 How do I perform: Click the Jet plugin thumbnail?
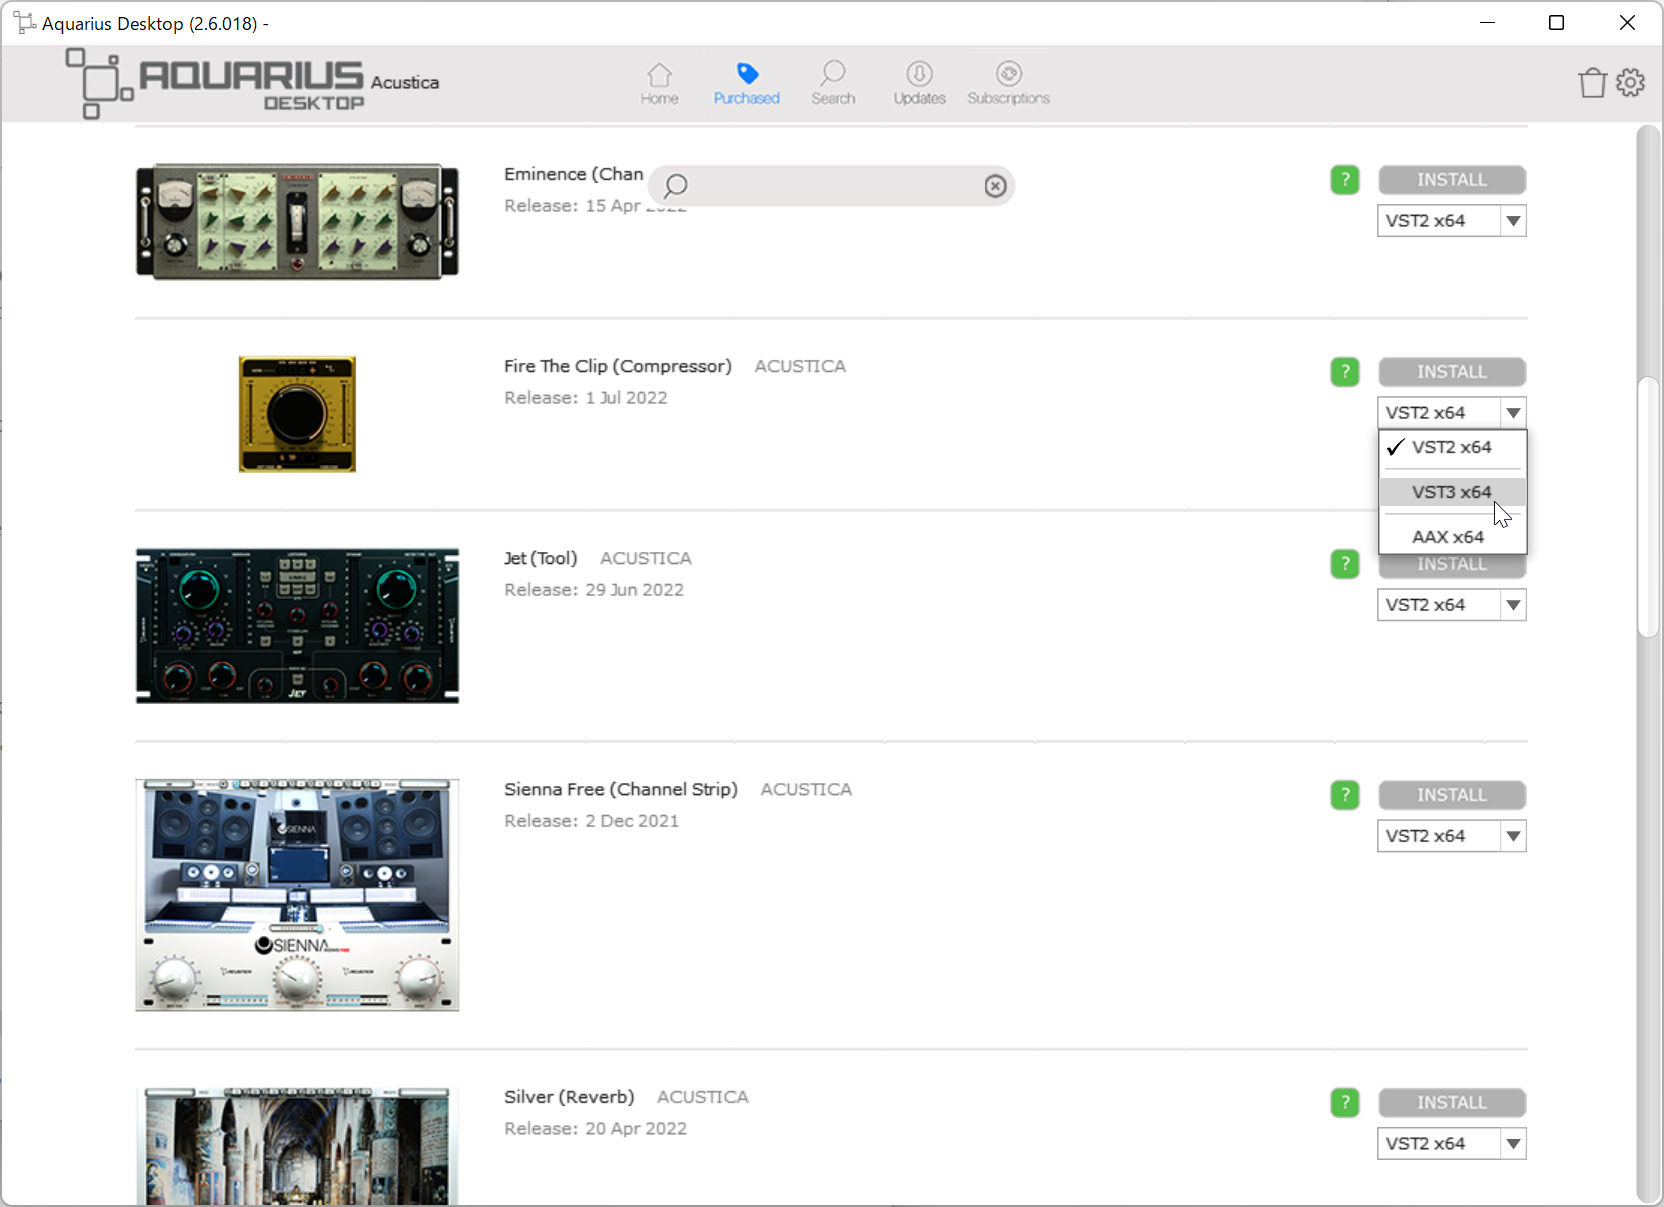click(x=297, y=626)
